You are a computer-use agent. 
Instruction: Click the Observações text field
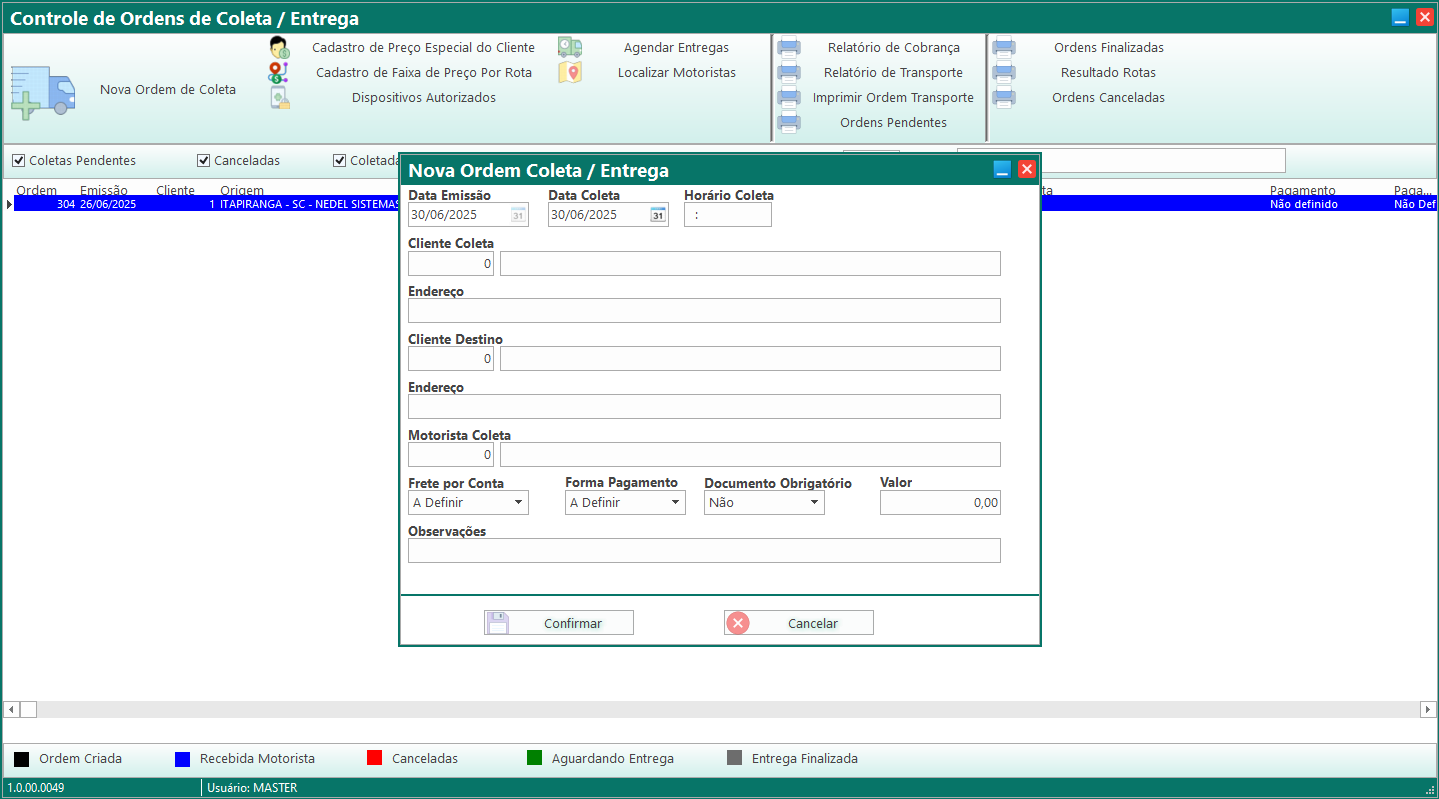pyautogui.click(x=703, y=551)
